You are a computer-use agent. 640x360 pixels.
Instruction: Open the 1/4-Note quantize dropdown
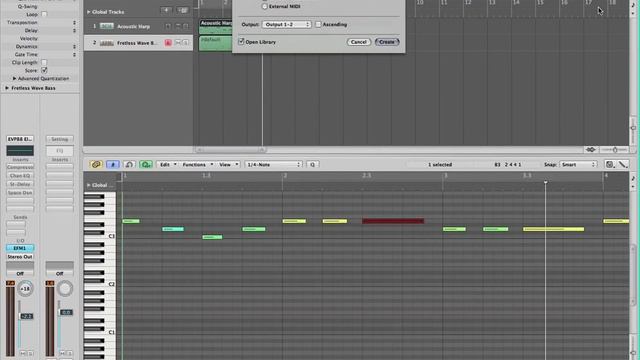coord(273,164)
